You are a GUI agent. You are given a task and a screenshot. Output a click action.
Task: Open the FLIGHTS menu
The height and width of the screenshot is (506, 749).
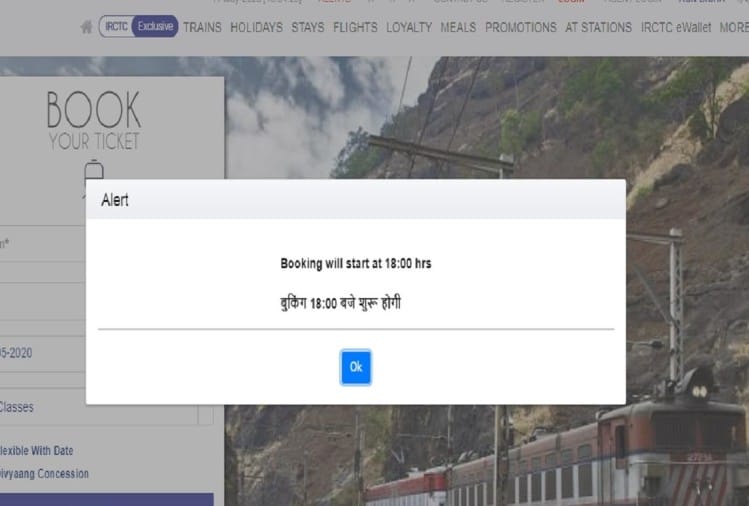pyautogui.click(x=355, y=27)
